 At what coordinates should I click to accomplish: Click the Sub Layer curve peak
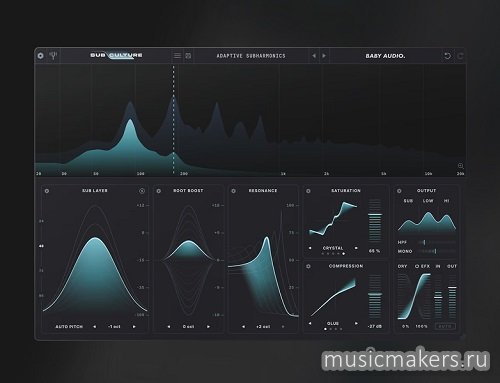pyautogui.click(x=96, y=238)
